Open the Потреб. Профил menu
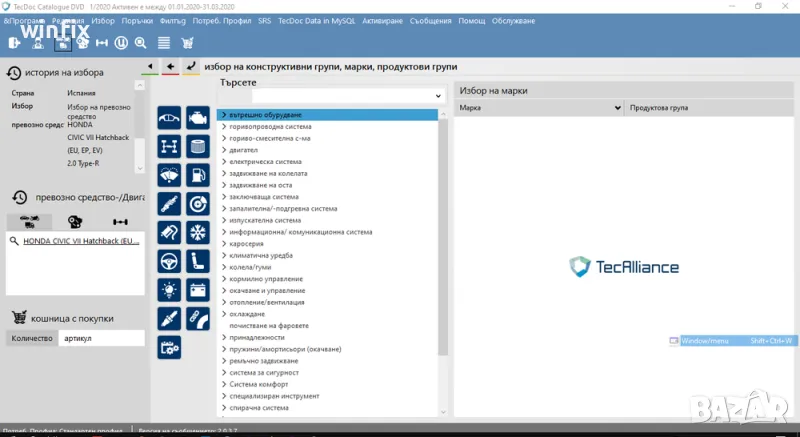The image size is (800, 437). click(222, 21)
